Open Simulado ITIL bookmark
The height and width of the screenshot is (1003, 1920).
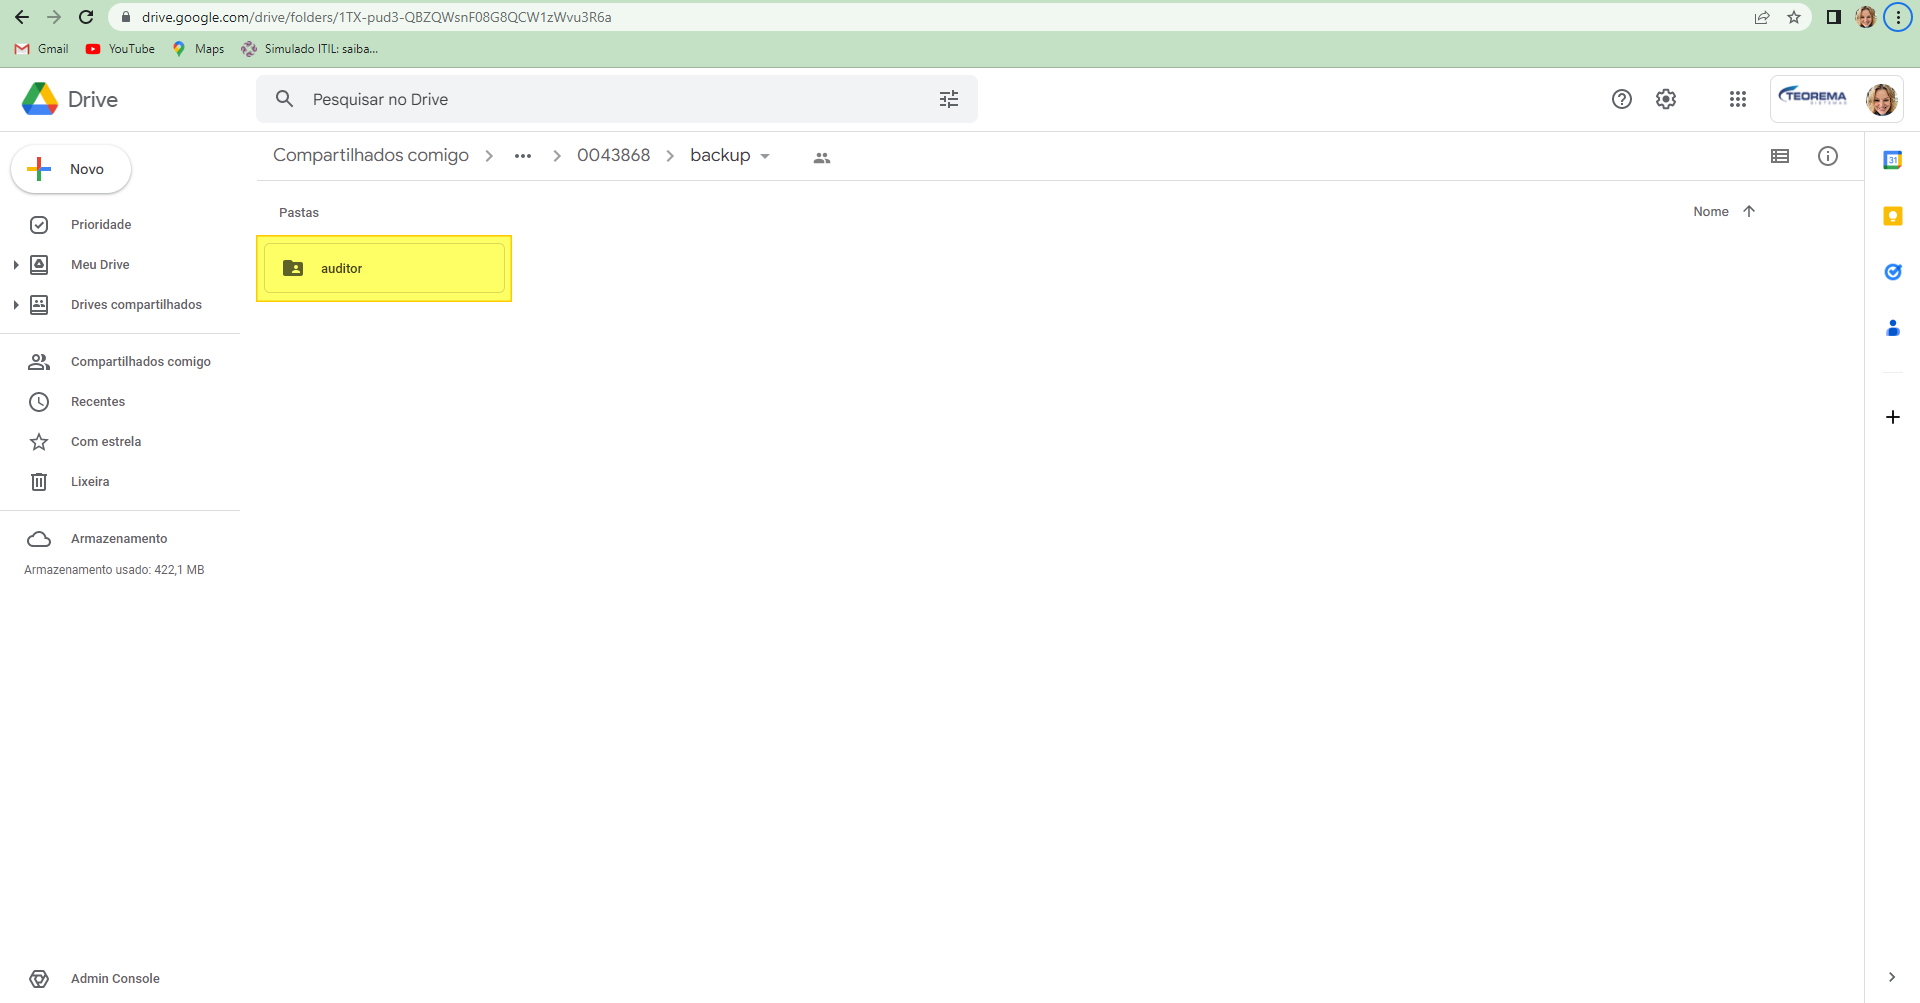pyautogui.click(x=310, y=49)
